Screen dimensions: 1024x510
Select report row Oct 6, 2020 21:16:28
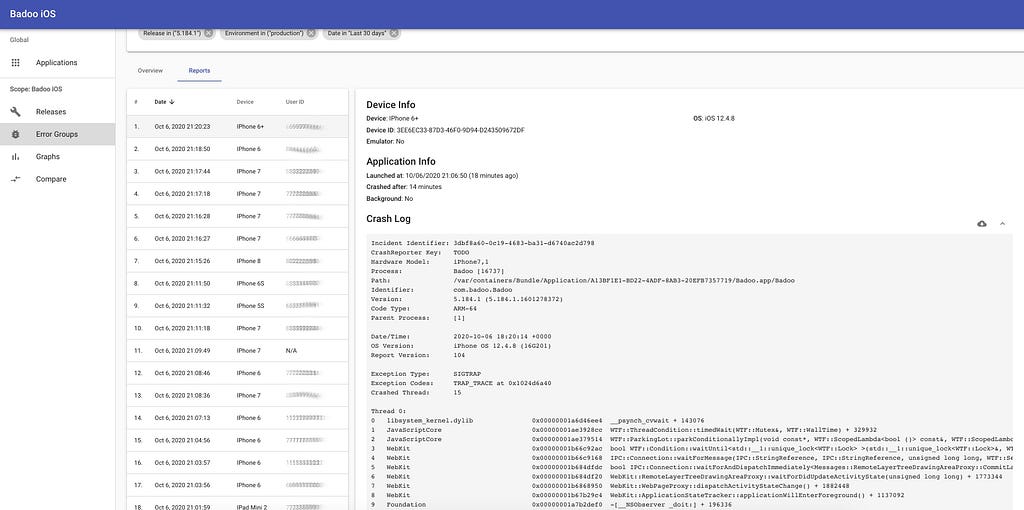[237, 216]
